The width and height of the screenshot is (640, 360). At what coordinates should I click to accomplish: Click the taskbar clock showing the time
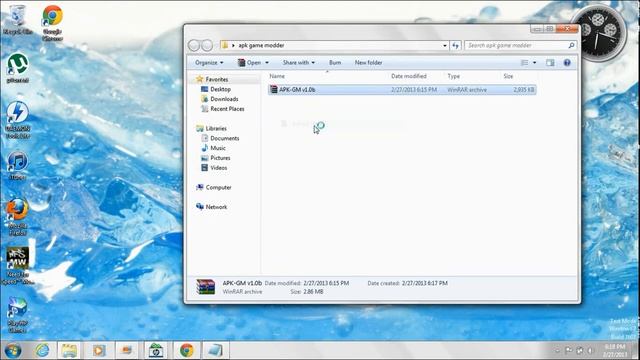point(616,350)
